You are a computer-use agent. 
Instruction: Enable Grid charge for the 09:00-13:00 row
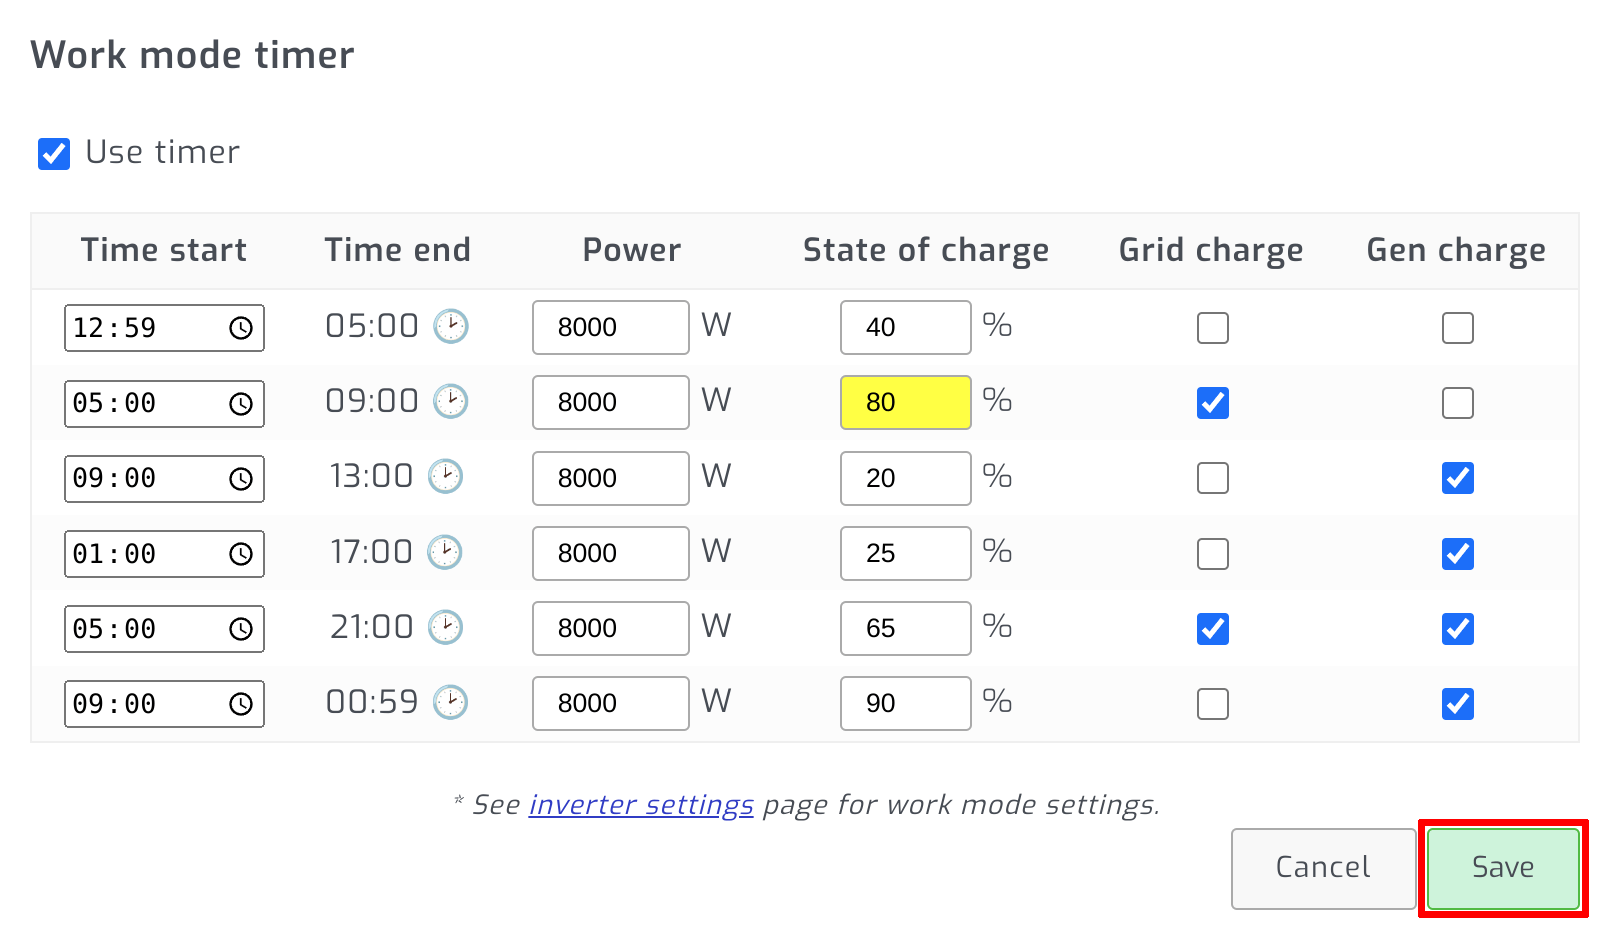click(1212, 478)
